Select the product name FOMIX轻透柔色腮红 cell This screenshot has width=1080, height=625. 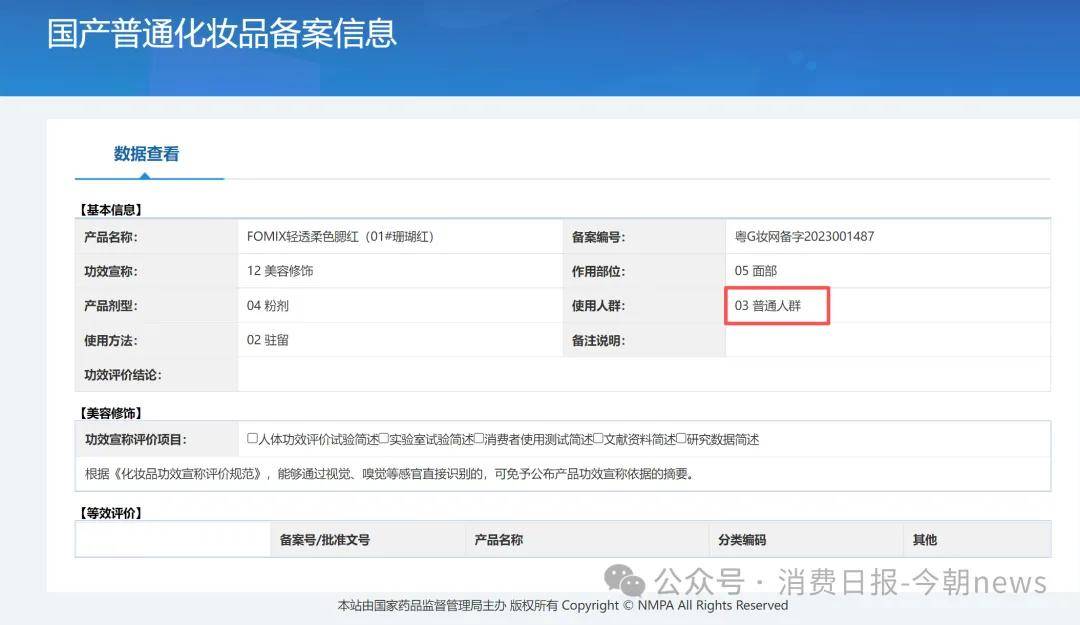click(340, 237)
